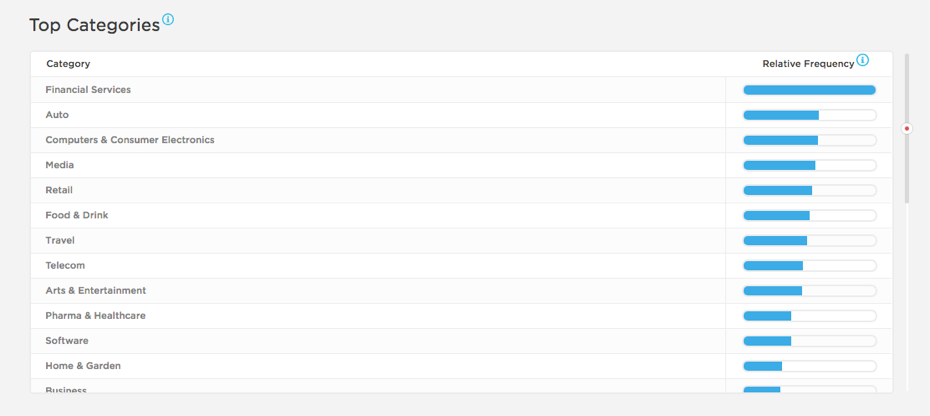Open Computers & Consumer Electronics category
Screen dimensions: 930x416
click(x=130, y=140)
